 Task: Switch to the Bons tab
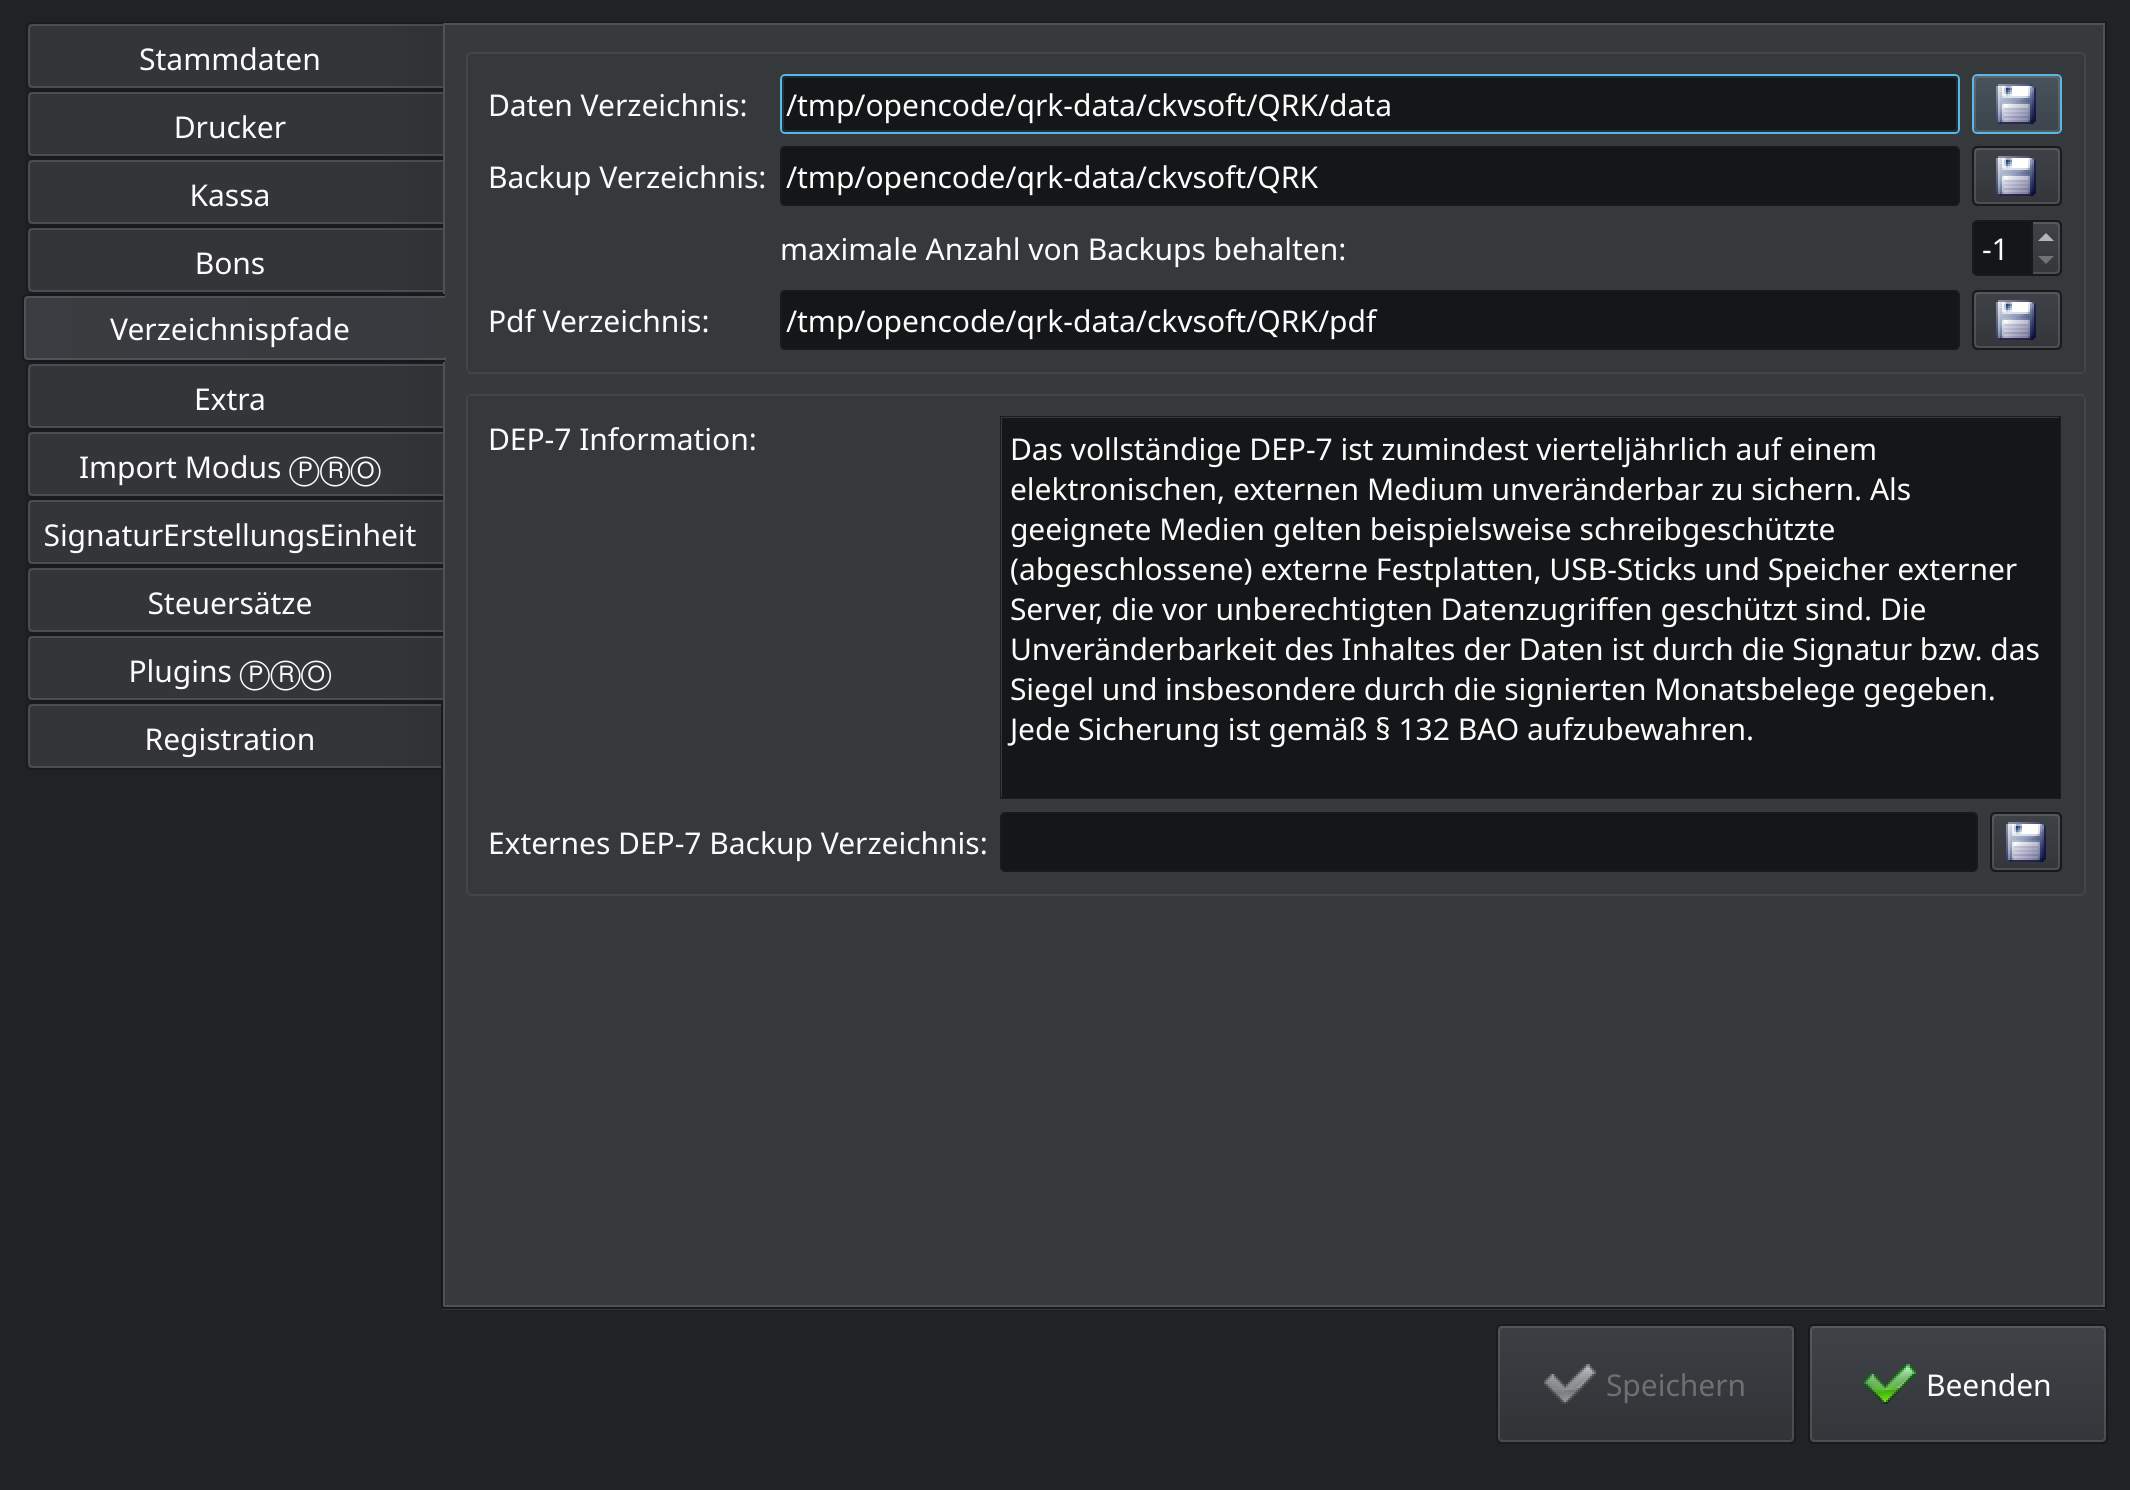click(x=235, y=263)
